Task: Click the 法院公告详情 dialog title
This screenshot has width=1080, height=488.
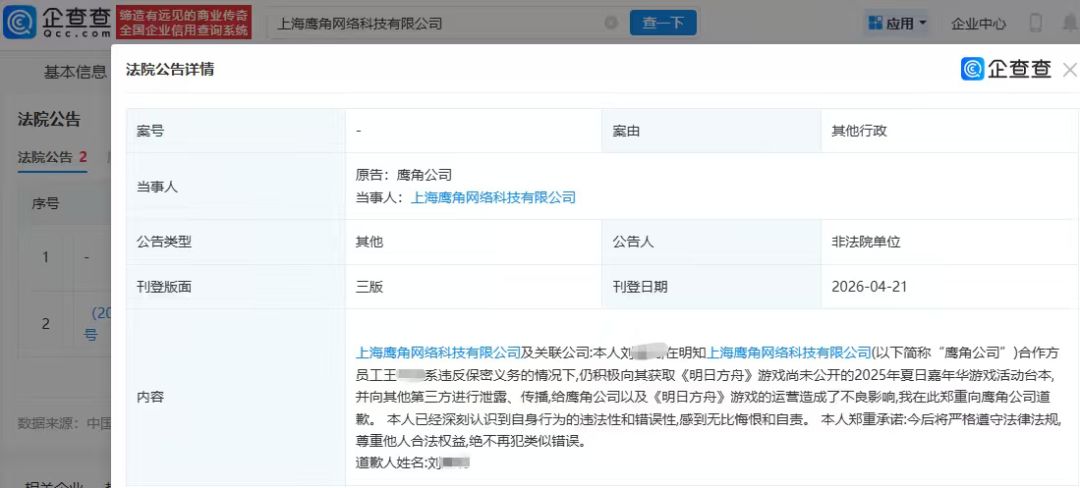Action: [x=169, y=70]
